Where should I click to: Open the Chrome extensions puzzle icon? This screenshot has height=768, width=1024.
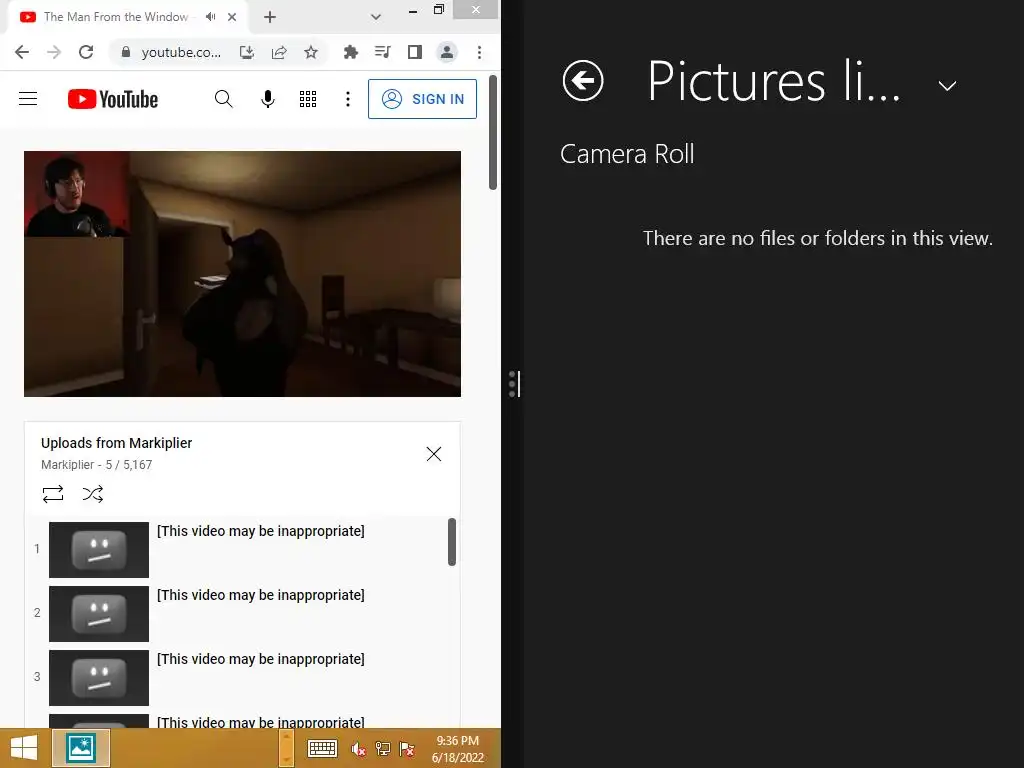[351, 52]
